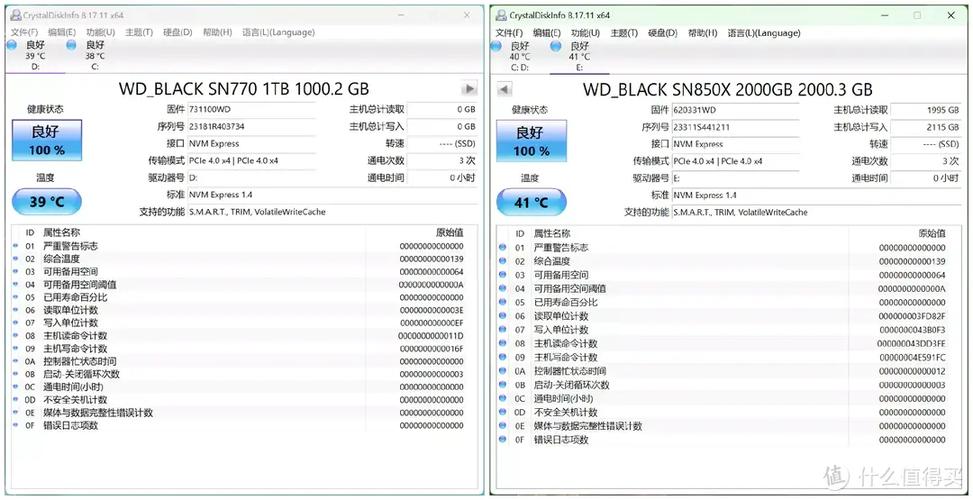
Task: Click status dot for 02 综合温度 in SN770 list
Action: pos(16,259)
